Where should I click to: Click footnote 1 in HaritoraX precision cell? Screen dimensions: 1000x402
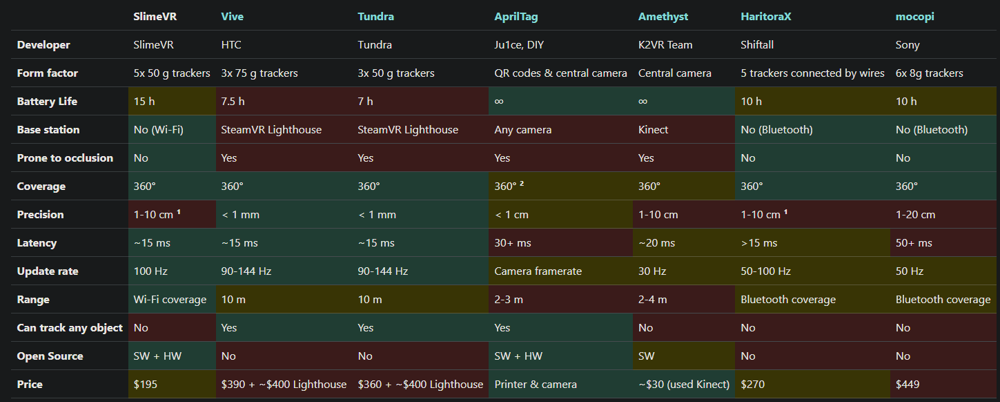[785, 212]
